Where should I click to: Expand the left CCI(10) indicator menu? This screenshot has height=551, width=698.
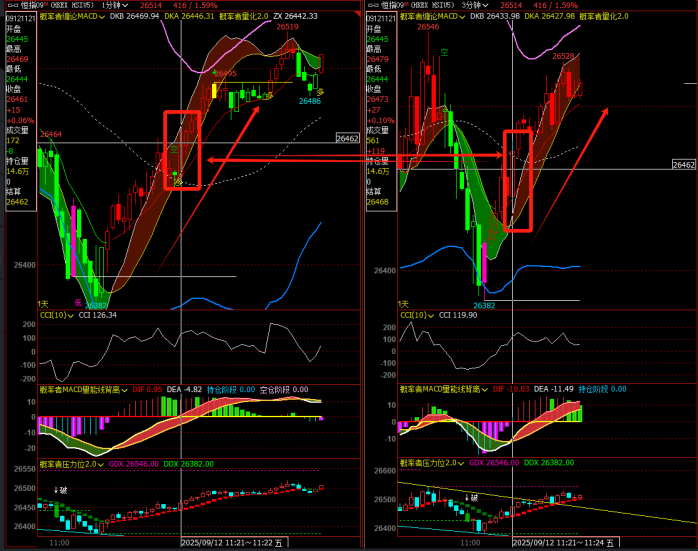tap(70, 315)
